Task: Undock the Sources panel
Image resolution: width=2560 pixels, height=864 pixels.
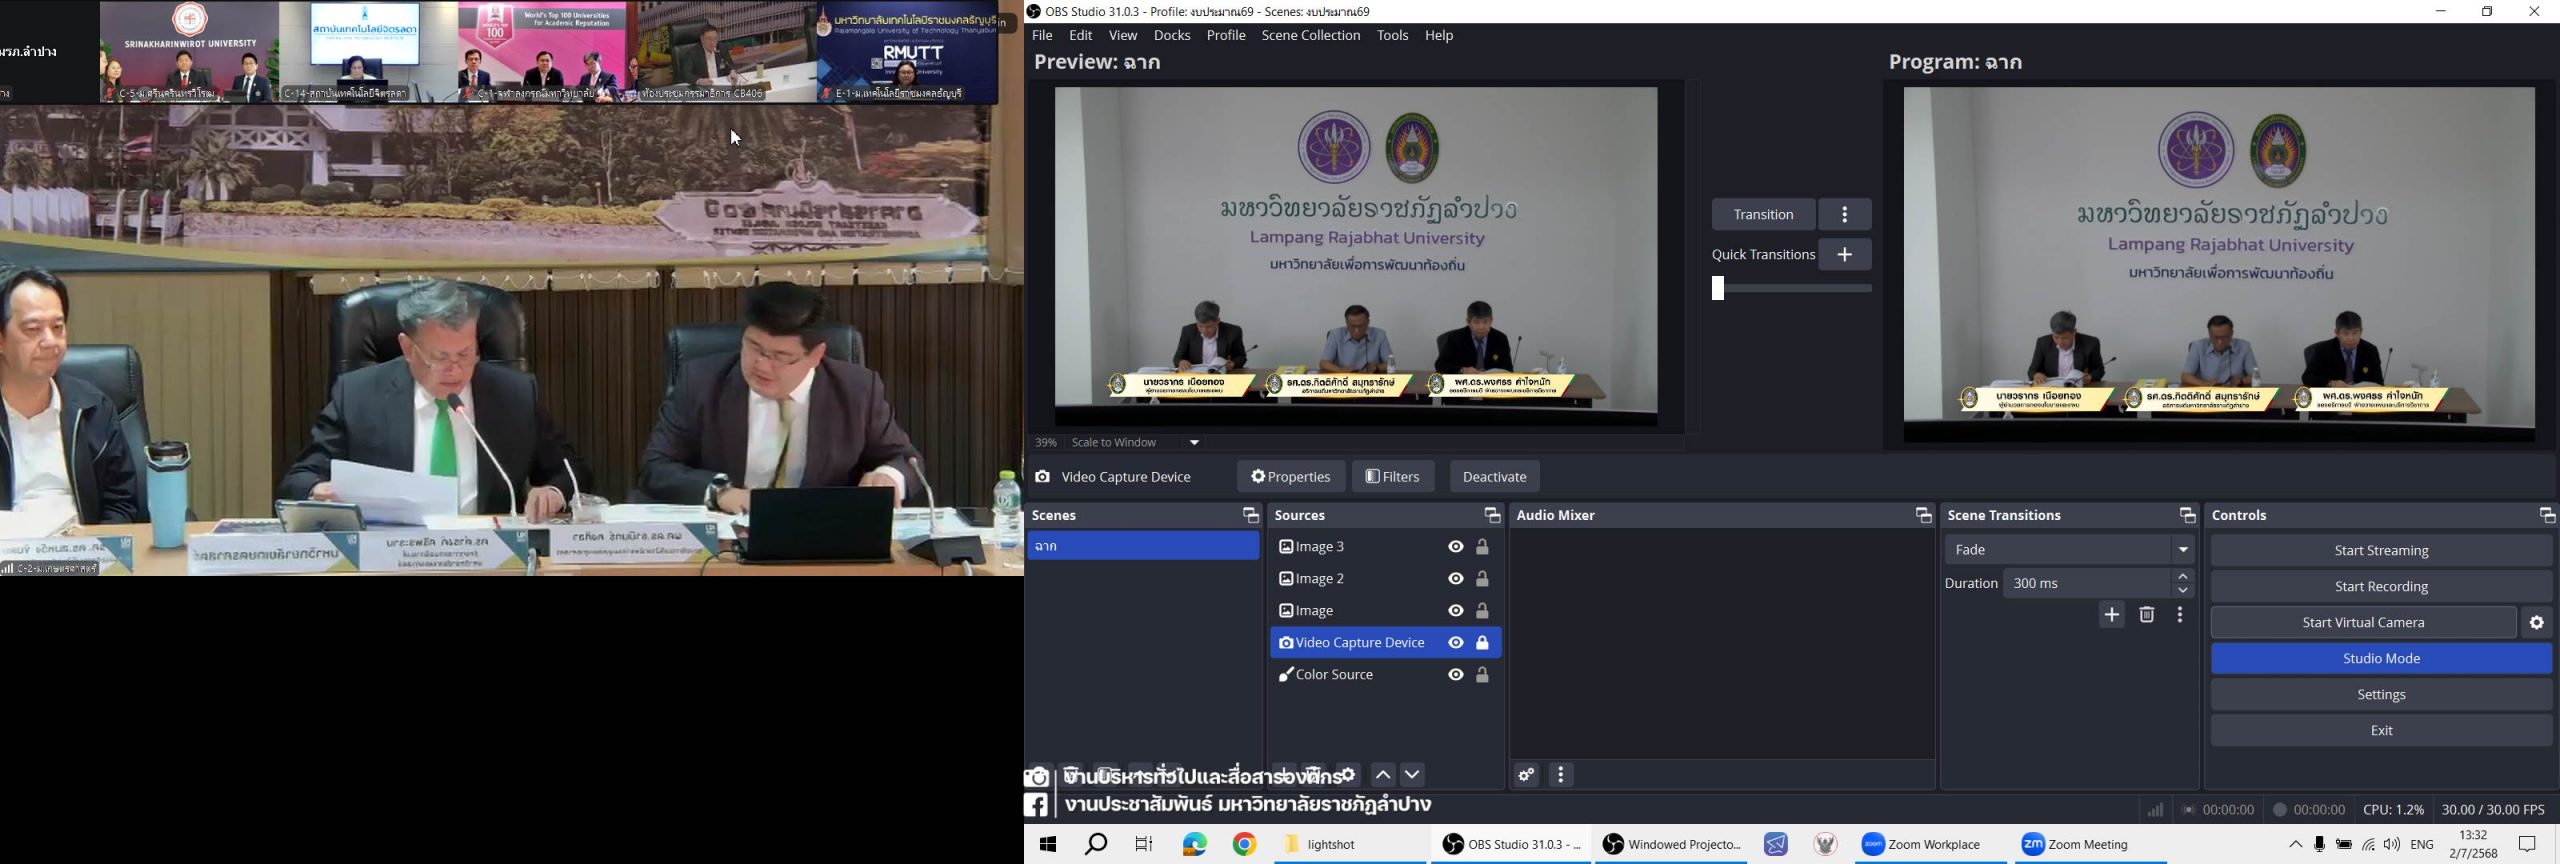Action: [1492, 515]
